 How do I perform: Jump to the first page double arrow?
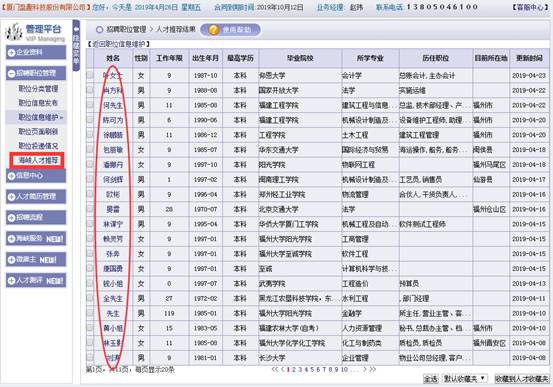click(275, 369)
